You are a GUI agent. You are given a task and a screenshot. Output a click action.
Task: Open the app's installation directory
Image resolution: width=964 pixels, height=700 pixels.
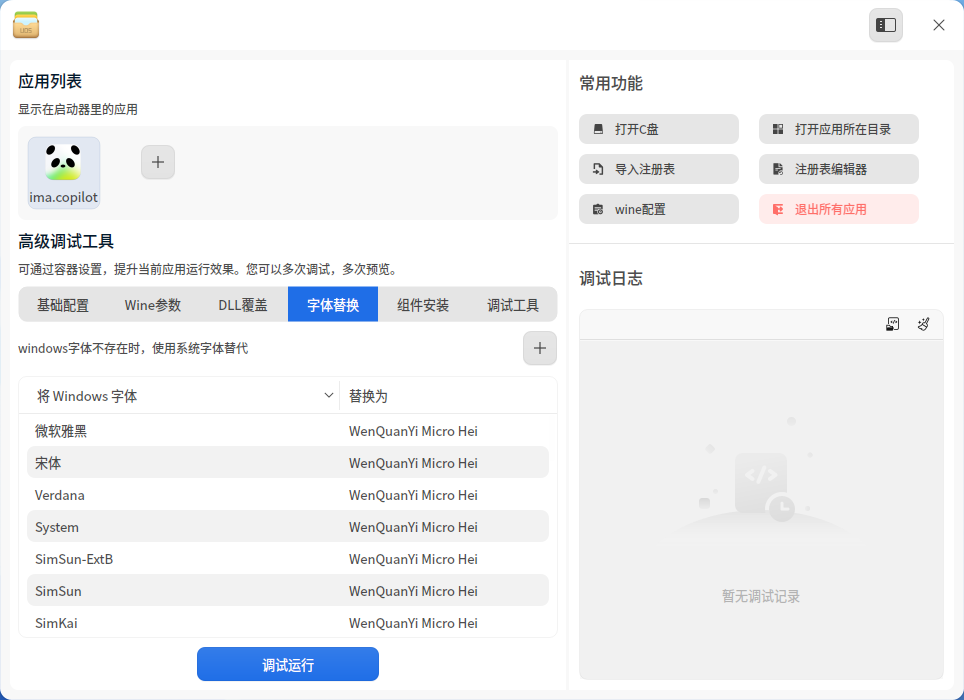(839, 129)
